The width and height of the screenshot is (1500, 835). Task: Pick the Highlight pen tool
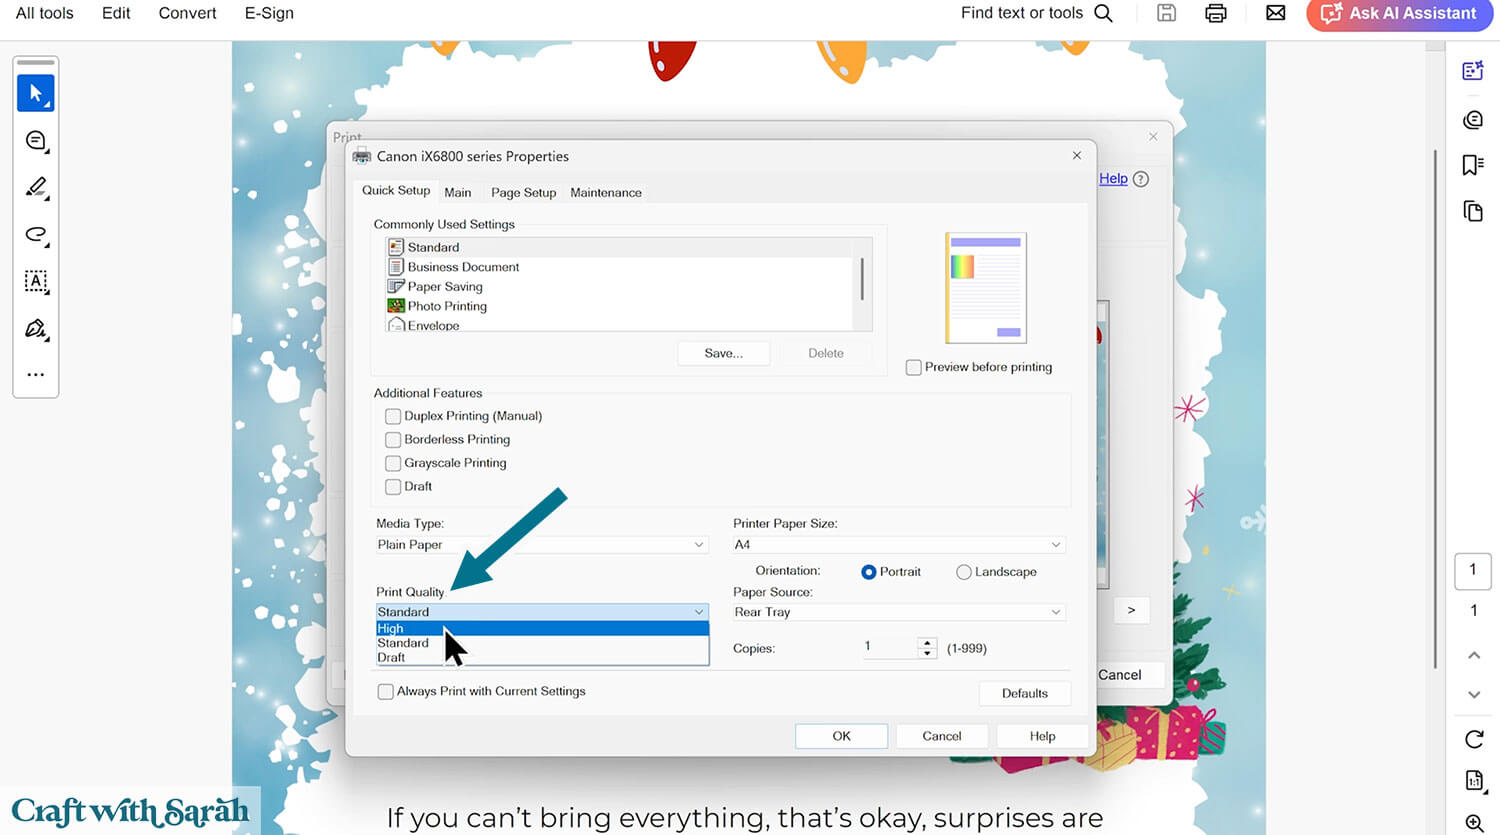point(36,188)
